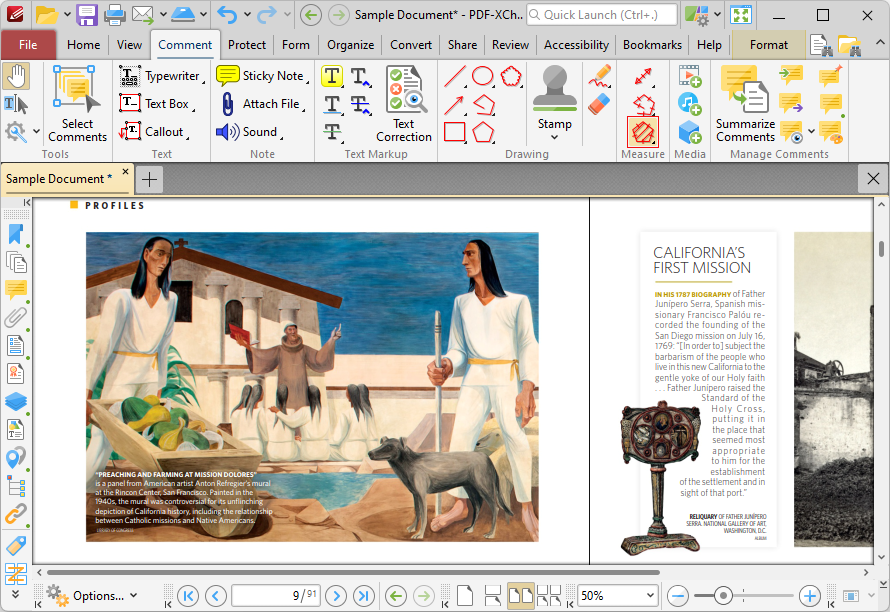Image resolution: width=890 pixels, height=612 pixels.
Task: Click the Zoom Out minus button
Action: tap(678, 596)
